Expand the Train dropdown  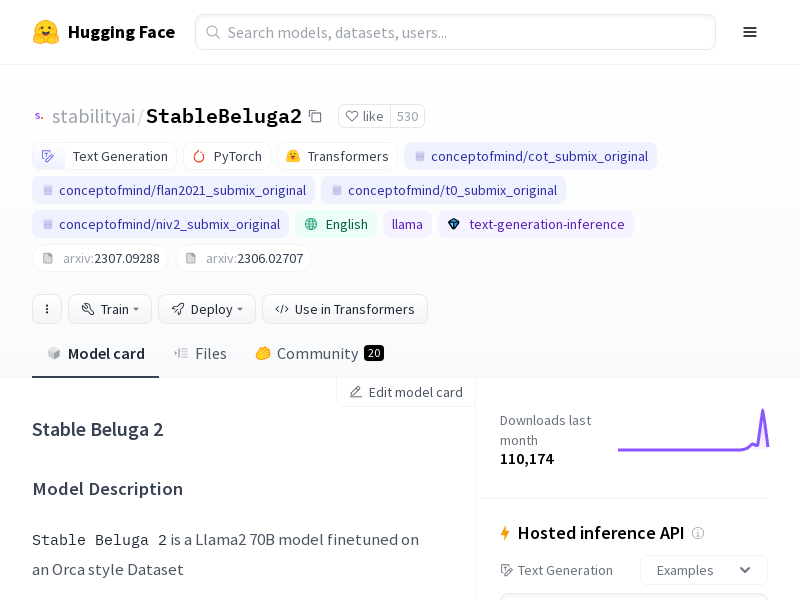point(110,309)
